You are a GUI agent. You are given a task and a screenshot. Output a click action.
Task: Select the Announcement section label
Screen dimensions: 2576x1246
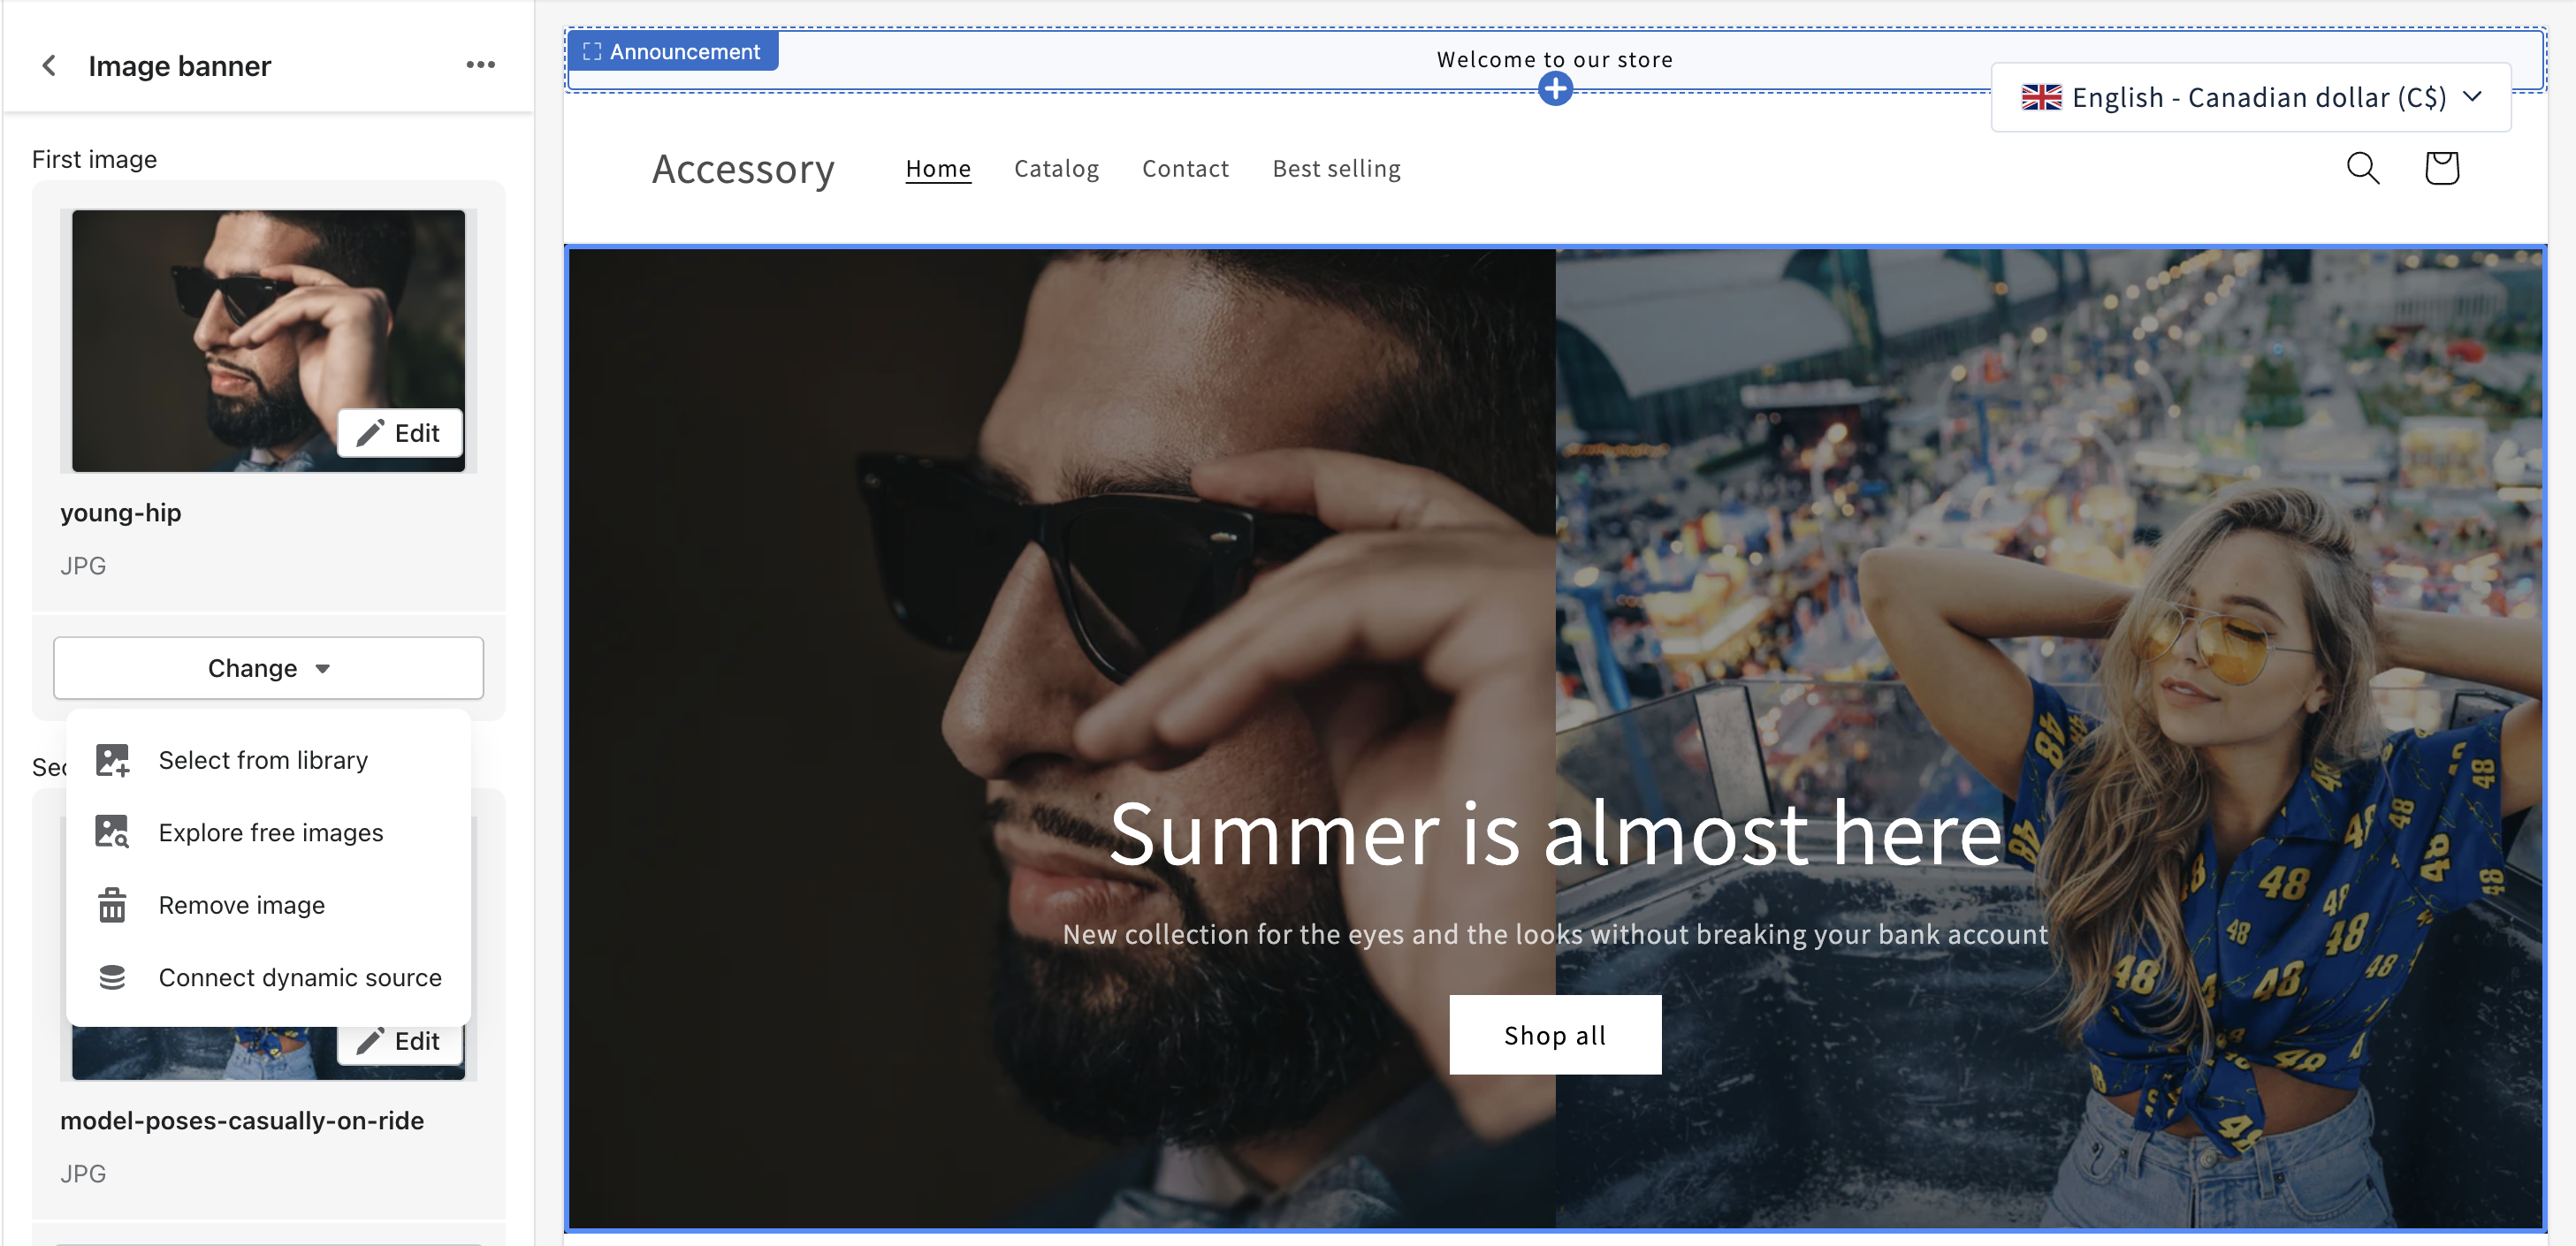[672, 52]
